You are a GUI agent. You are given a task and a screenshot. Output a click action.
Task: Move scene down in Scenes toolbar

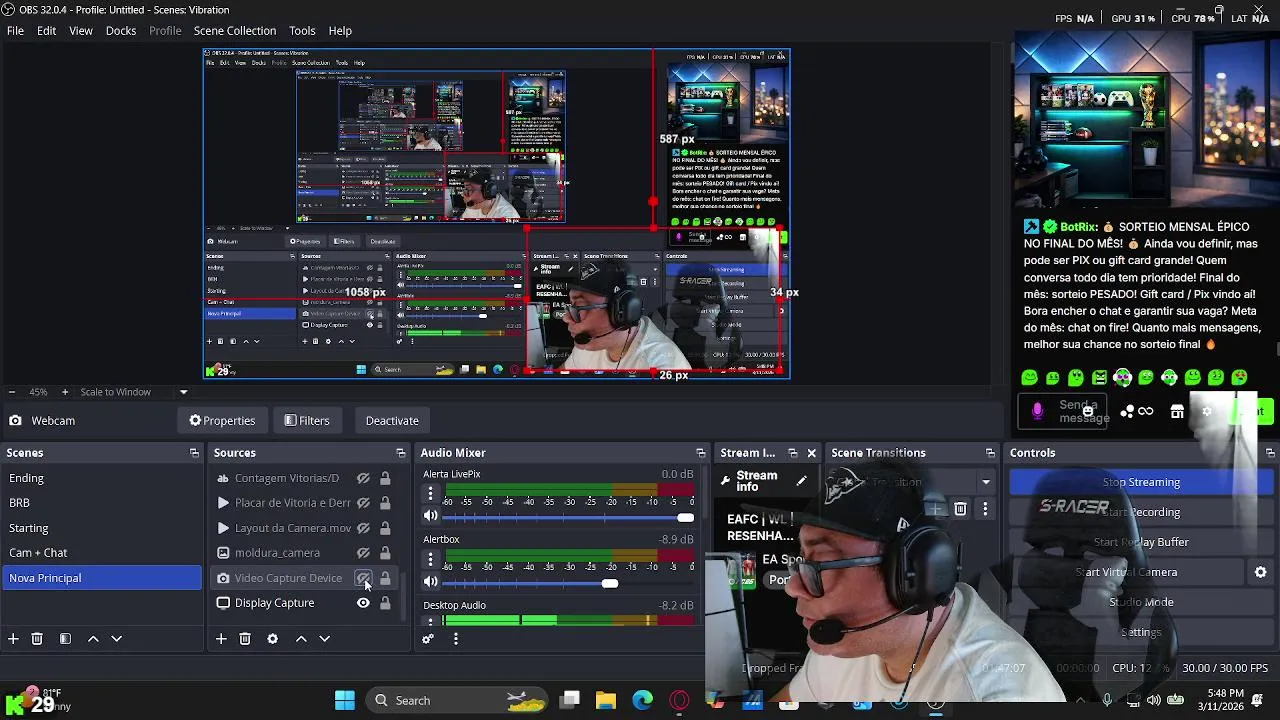[x=116, y=638]
